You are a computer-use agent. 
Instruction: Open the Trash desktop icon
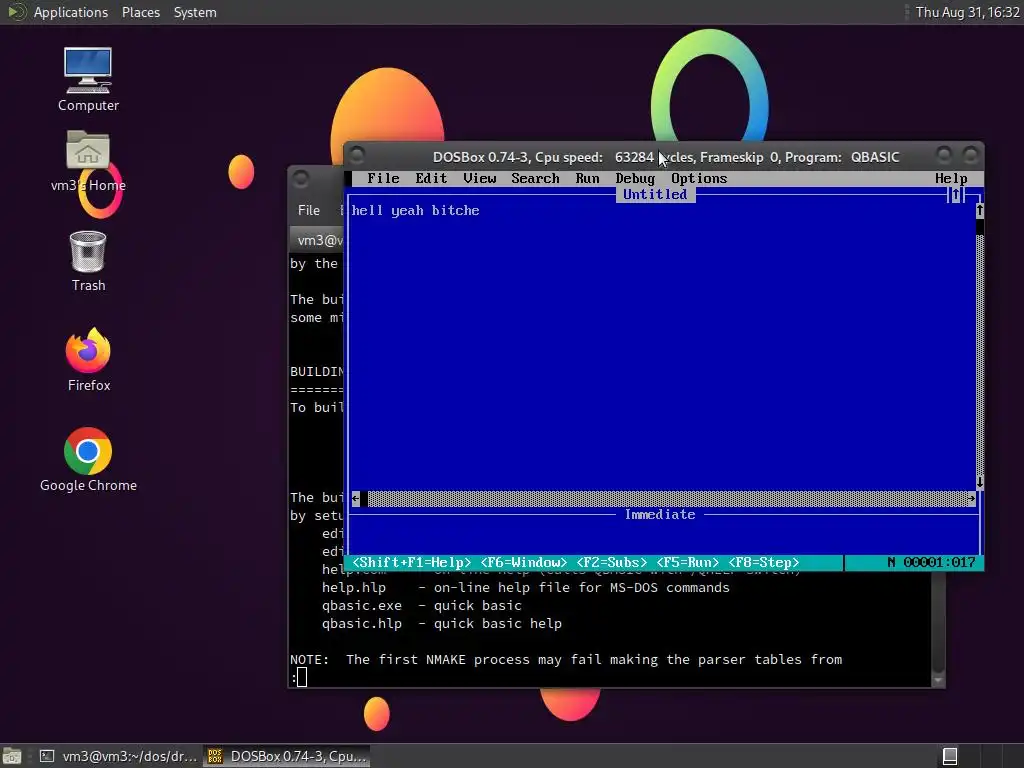(x=88, y=261)
